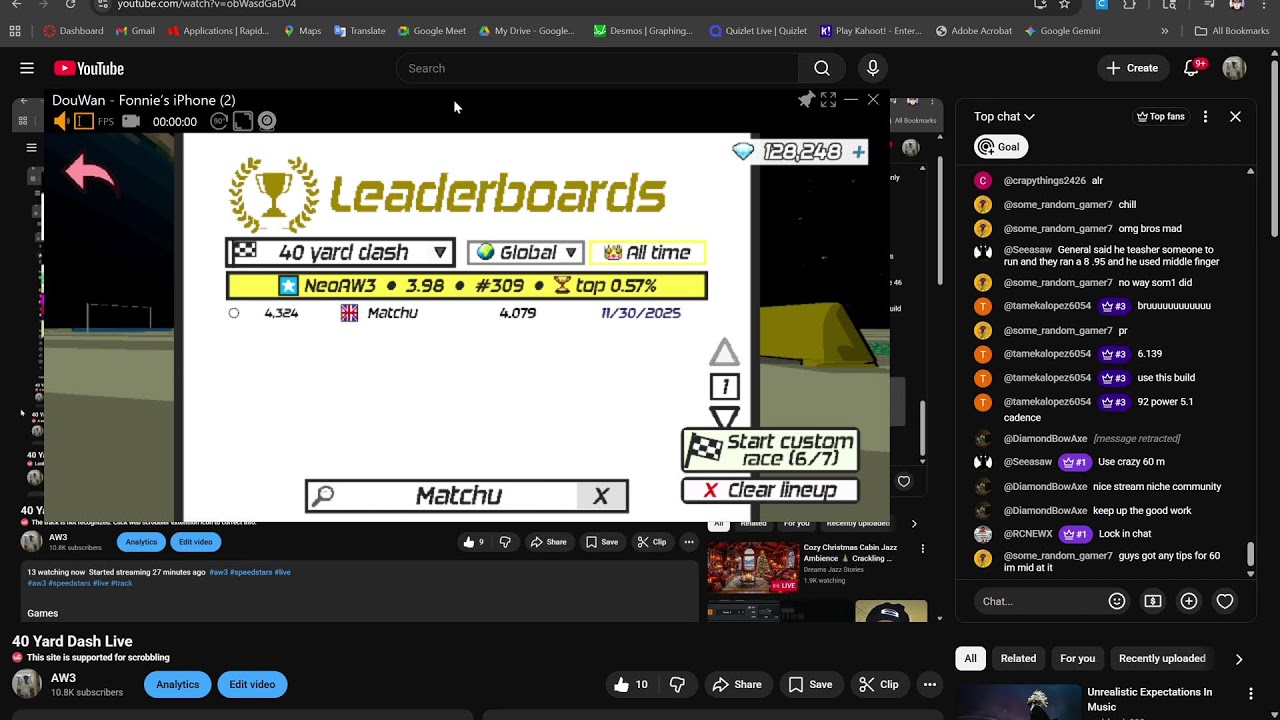The width and height of the screenshot is (1280, 720).
Task: Click the Edit video button
Action: click(252, 684)
